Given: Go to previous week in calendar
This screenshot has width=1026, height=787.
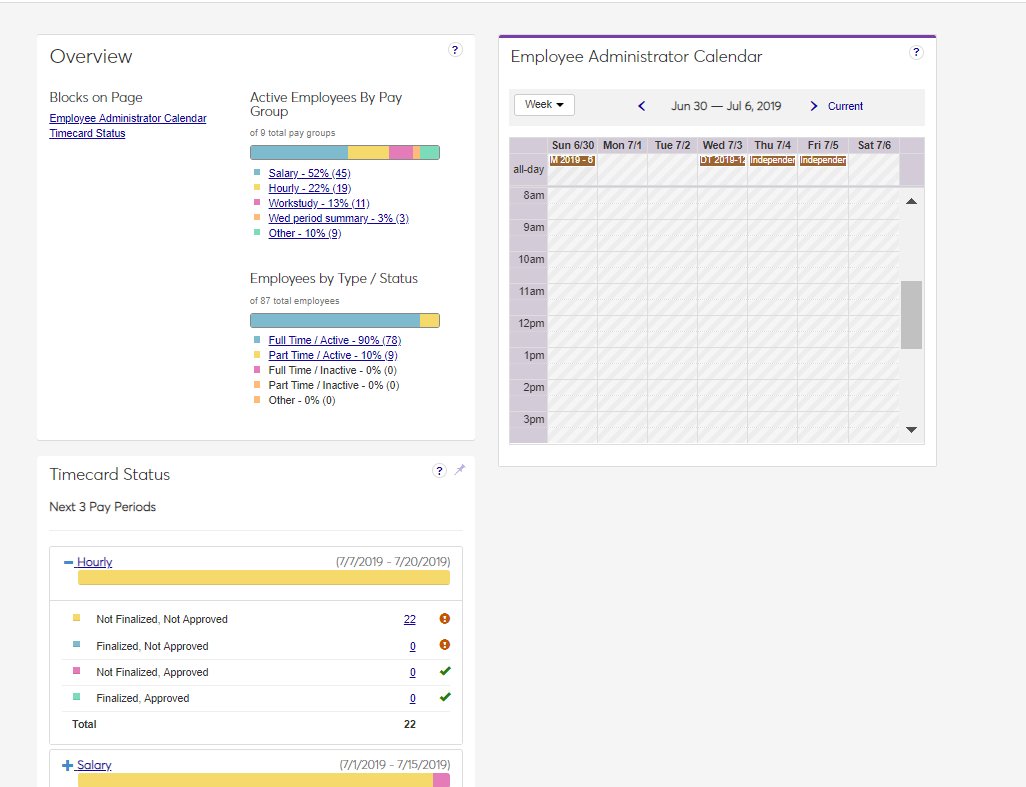Looking at the screenshot, I should coord(642,106).
